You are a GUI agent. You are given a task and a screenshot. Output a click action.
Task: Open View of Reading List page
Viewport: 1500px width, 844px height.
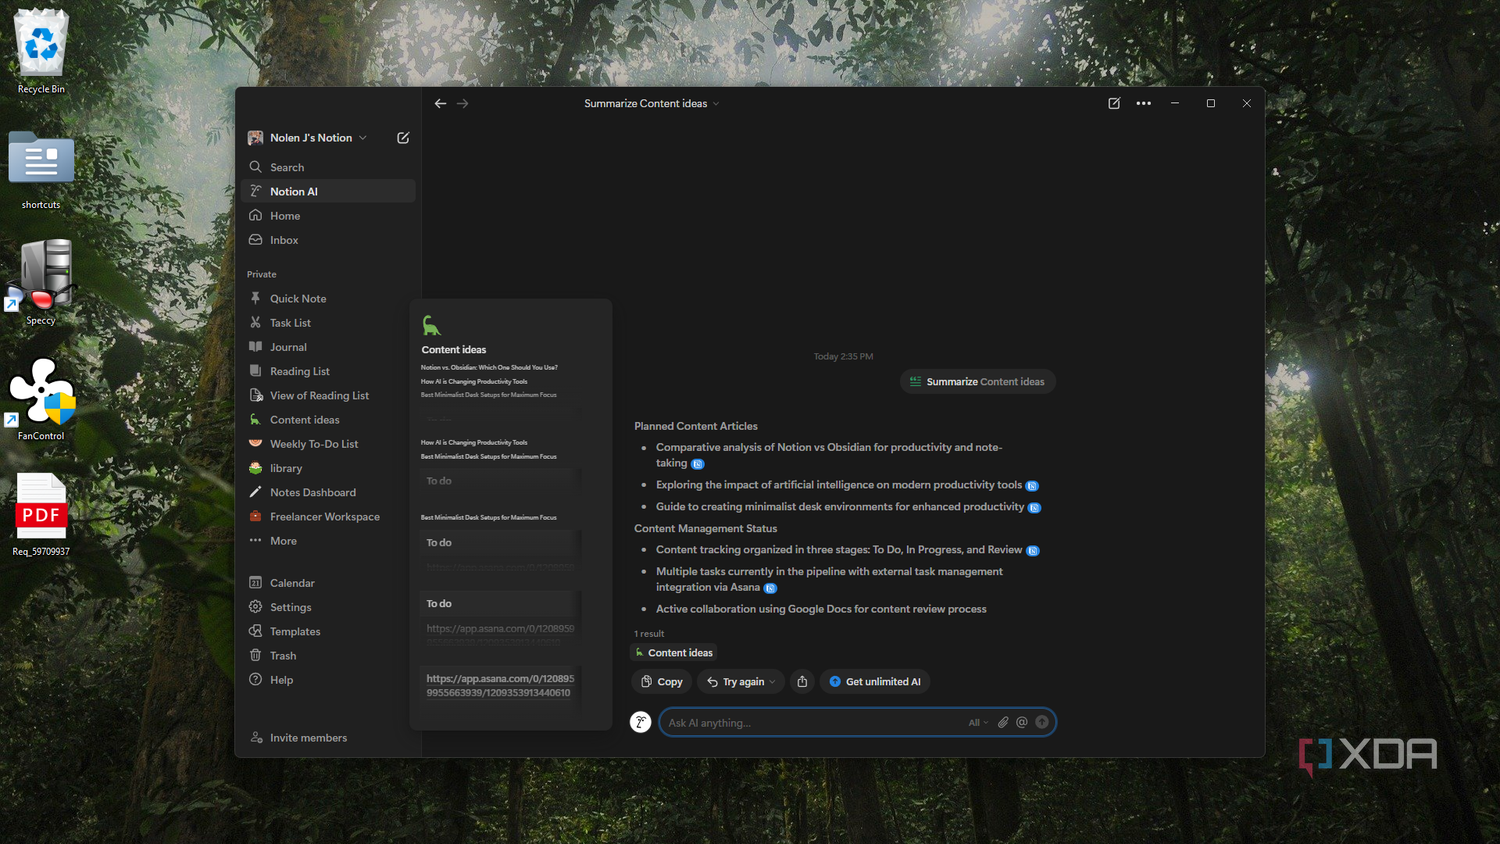(329, 395)
